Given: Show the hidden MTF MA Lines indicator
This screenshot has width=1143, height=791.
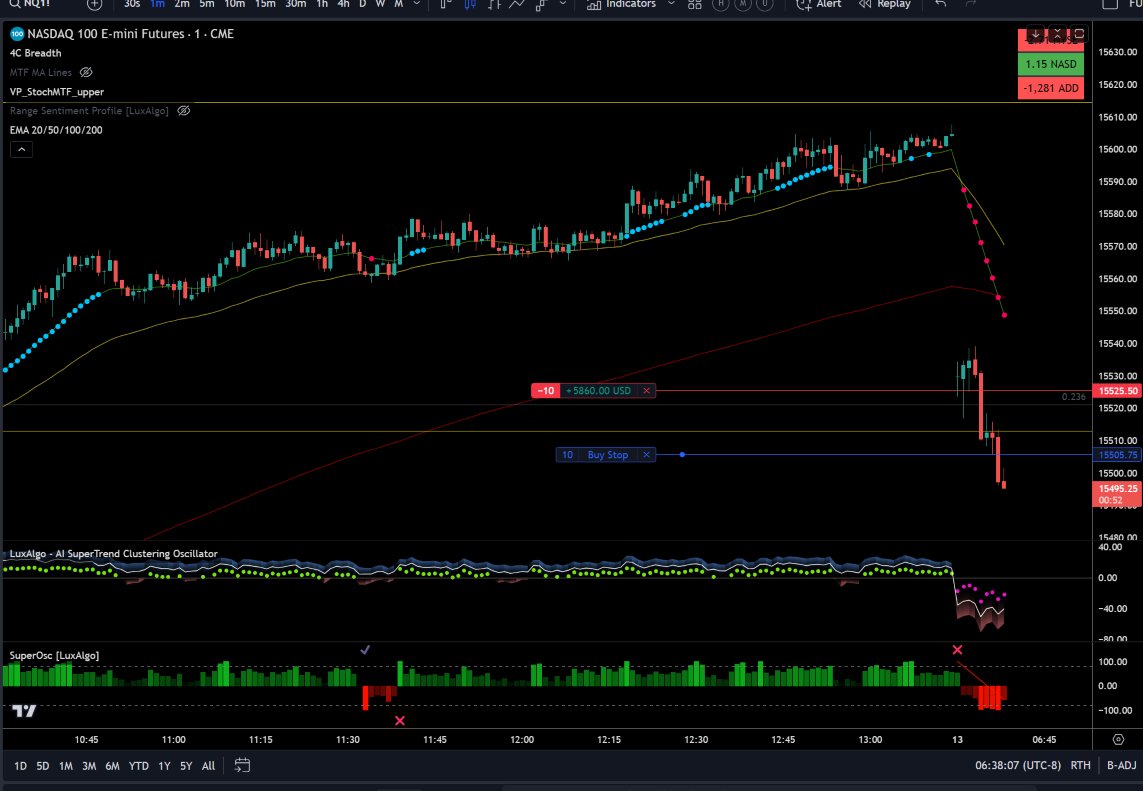Looking at the screenshot, I should pos(86,72).
